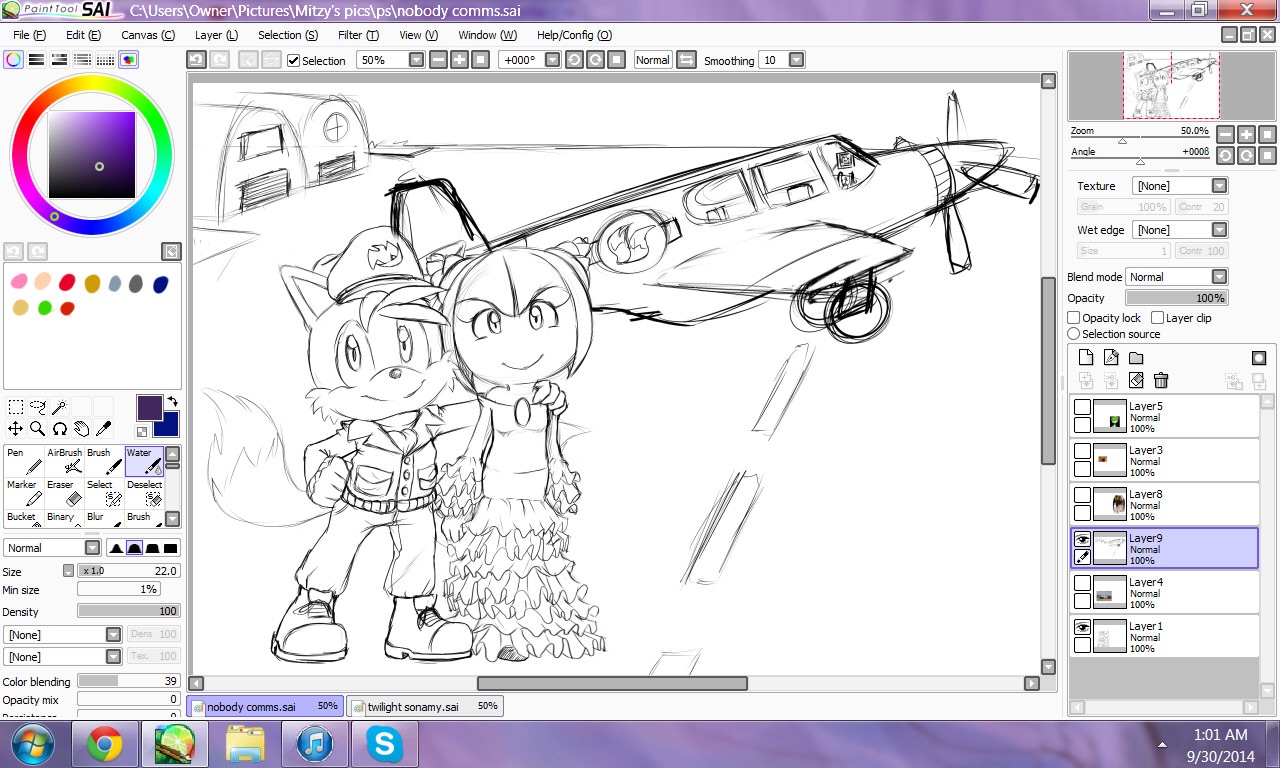Select the eyedropper color picker tool
Viewport: 1280px width, 768px height.
102,429
